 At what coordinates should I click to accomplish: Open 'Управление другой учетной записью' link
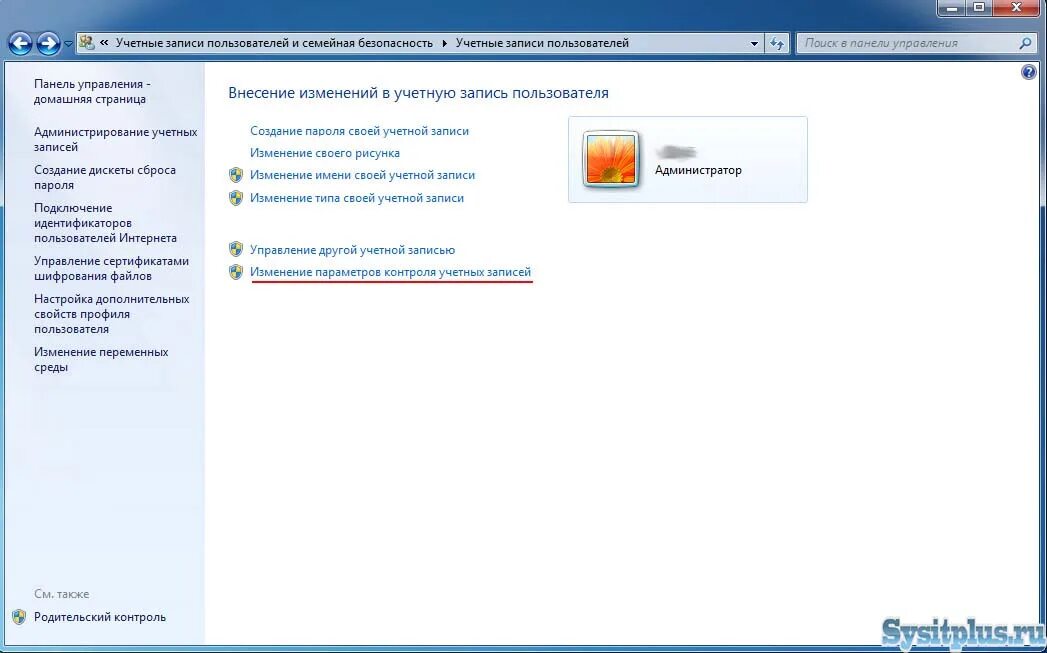(353, 250)
